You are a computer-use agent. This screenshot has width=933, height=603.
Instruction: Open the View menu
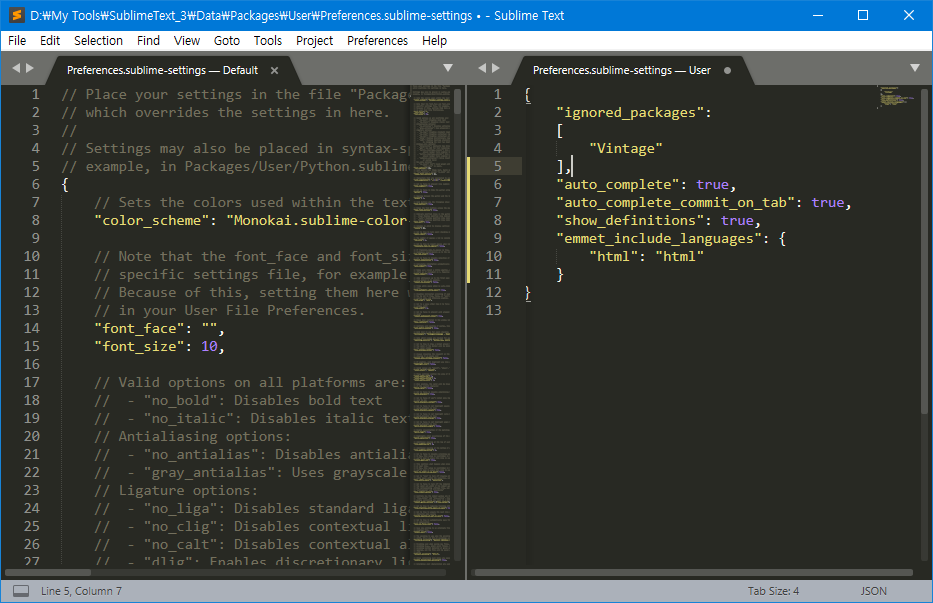click(x=187, y=40)
